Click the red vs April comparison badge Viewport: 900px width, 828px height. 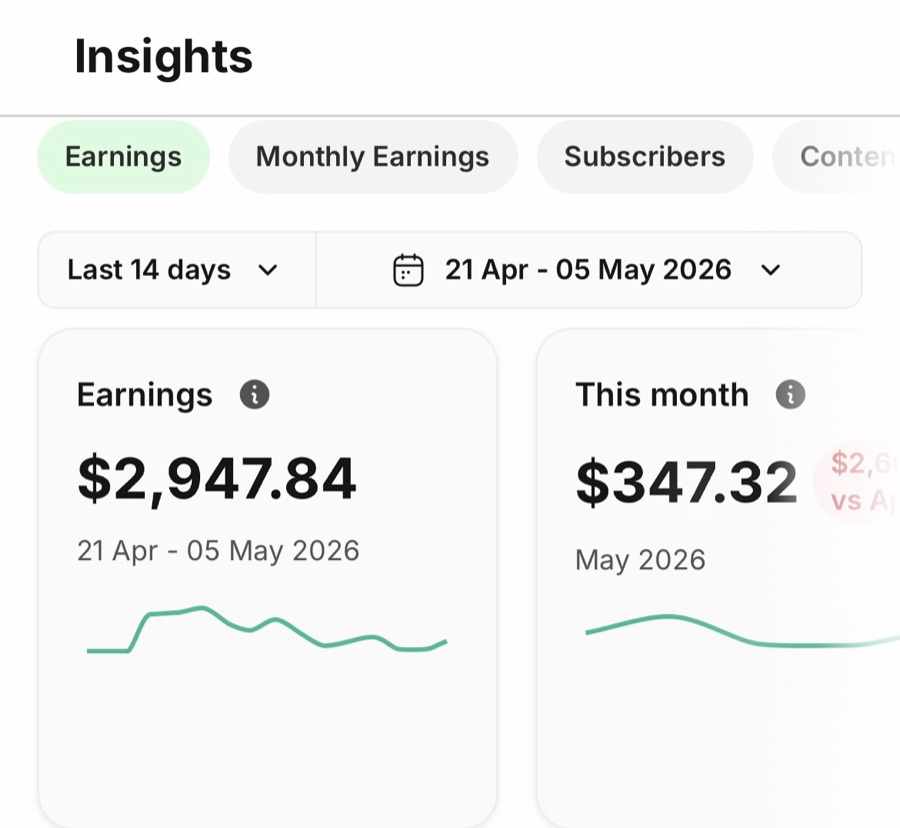point(856,482)
